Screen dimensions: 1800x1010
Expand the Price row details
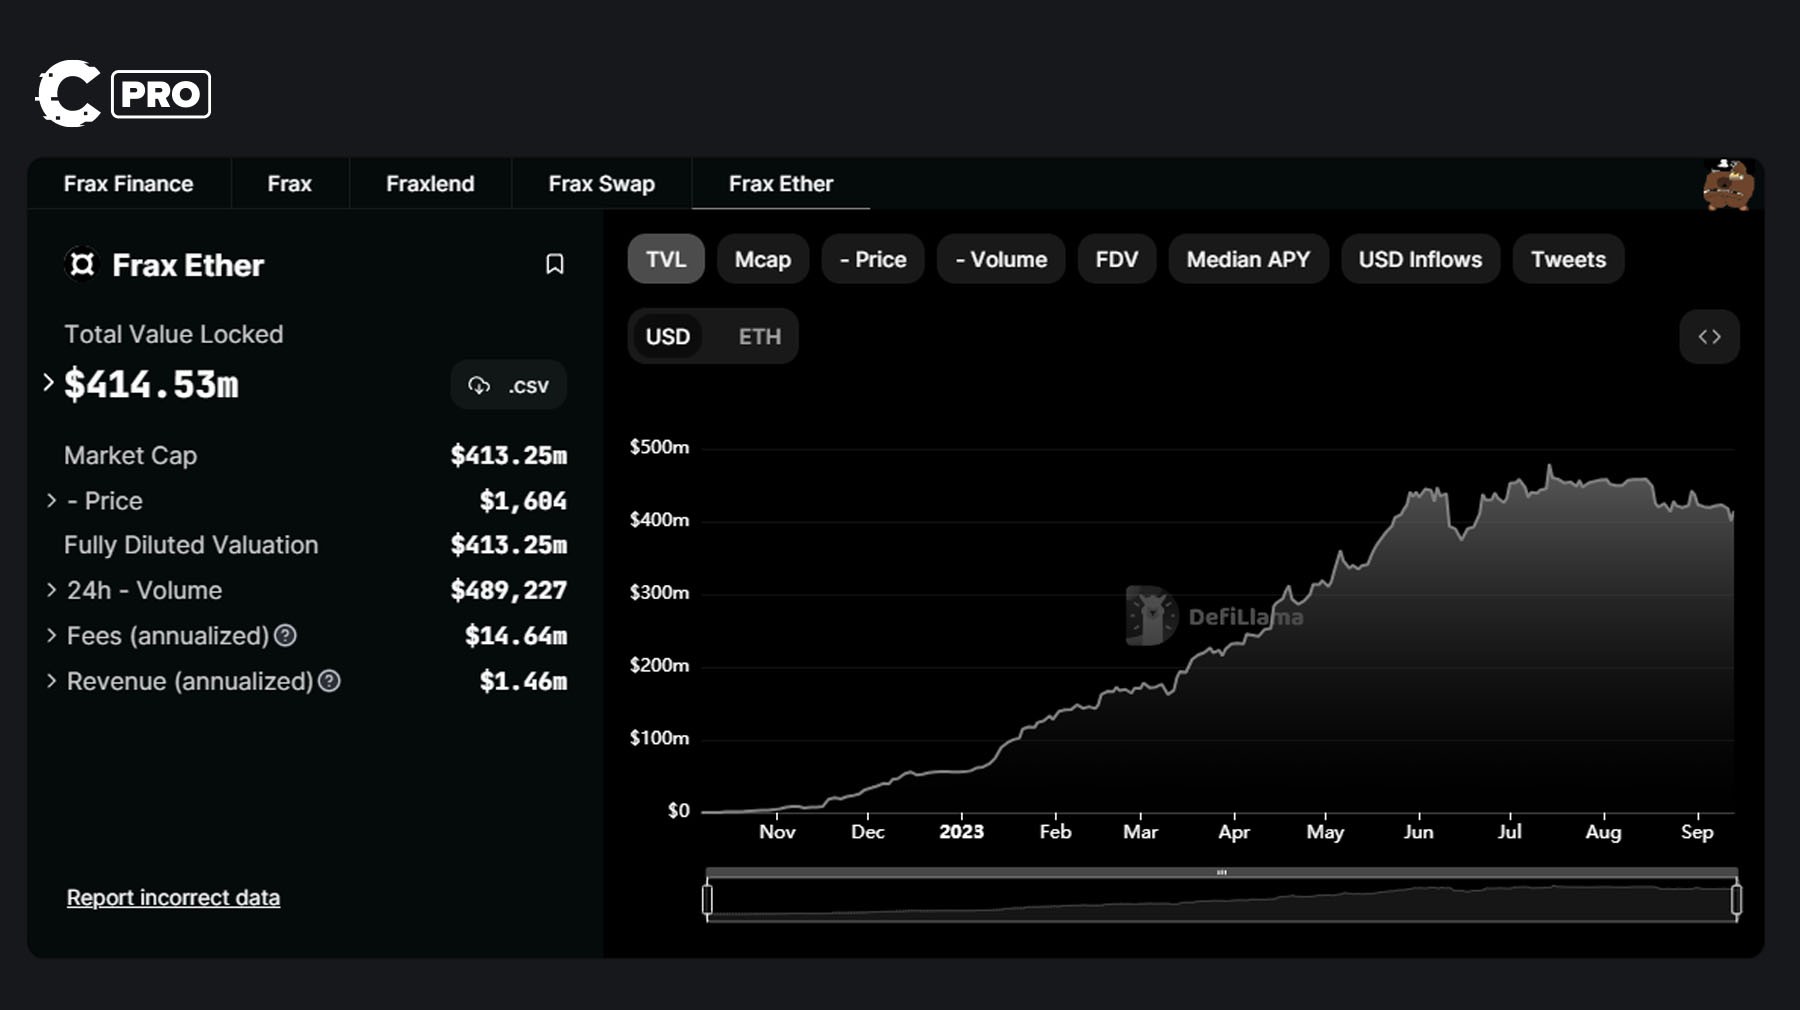click(51, 500)
